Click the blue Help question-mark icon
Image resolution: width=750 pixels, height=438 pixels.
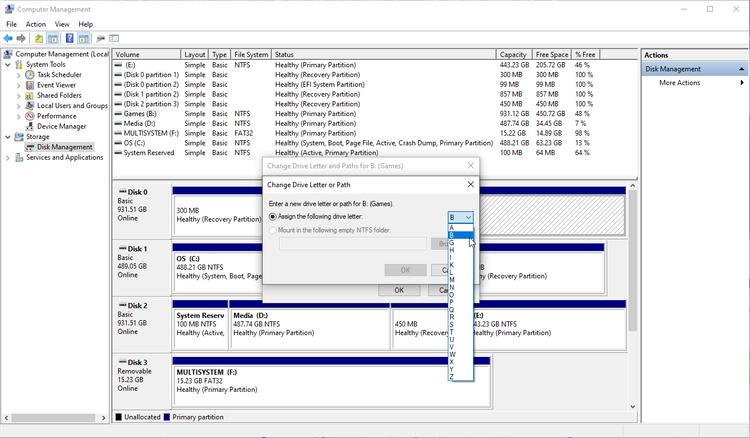pyautogui.click(x=70, y=38)
